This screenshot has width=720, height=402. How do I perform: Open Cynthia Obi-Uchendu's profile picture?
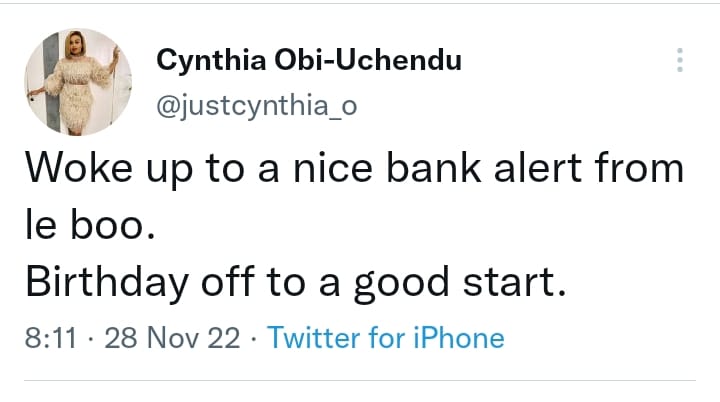point(78,84)
